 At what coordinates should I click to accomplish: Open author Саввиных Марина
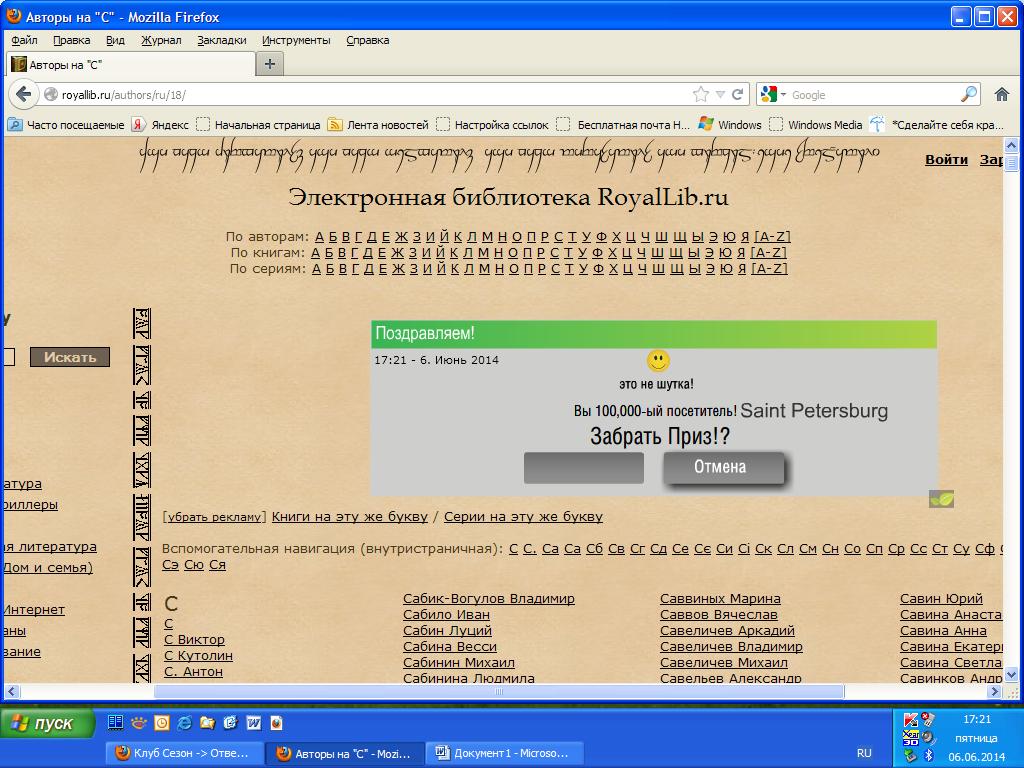click(x=720, y=598)
